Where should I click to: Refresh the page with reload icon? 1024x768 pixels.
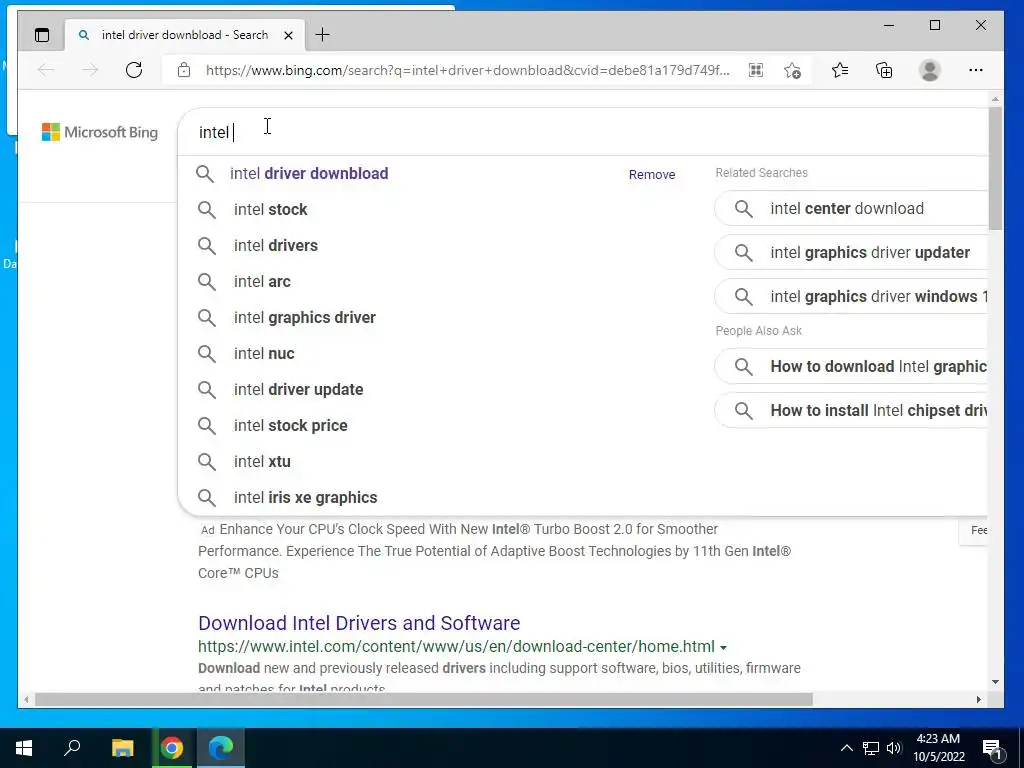click(x=134, y=70)
